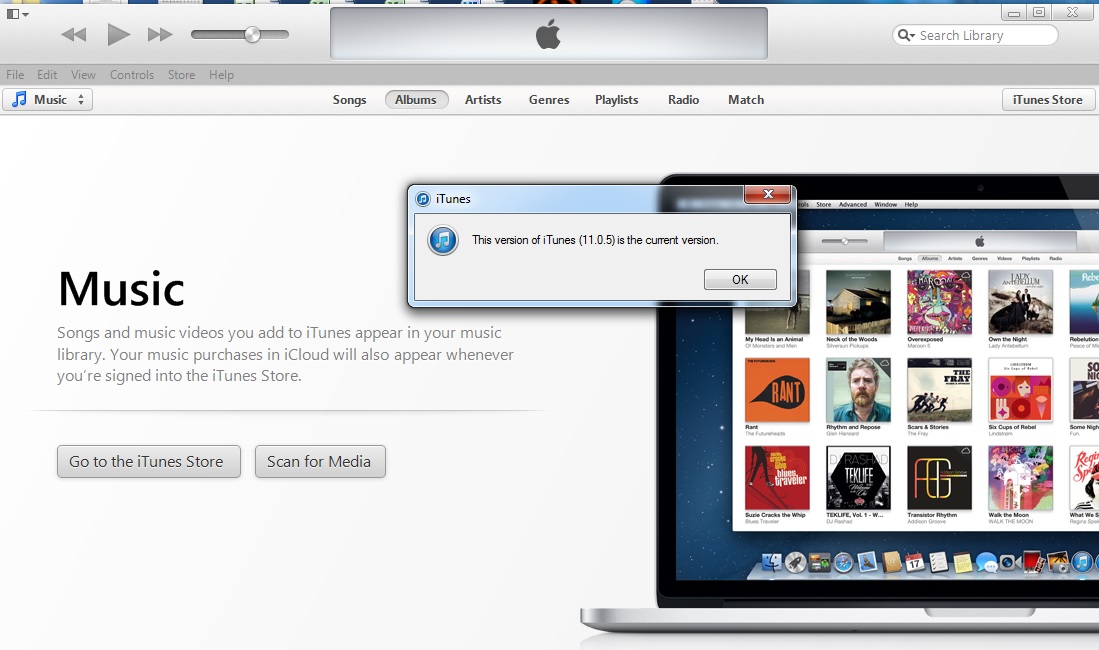This screenshot has height=650, width=1099.
Task: Click the yellow Notes icon in pictured dock
Action: point(962,563)
